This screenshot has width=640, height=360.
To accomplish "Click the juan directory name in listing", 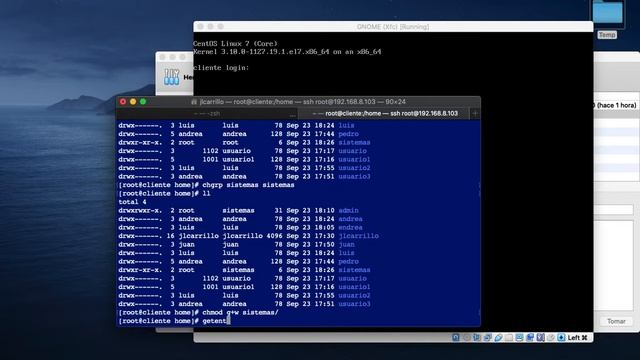I will click(347, 244).
